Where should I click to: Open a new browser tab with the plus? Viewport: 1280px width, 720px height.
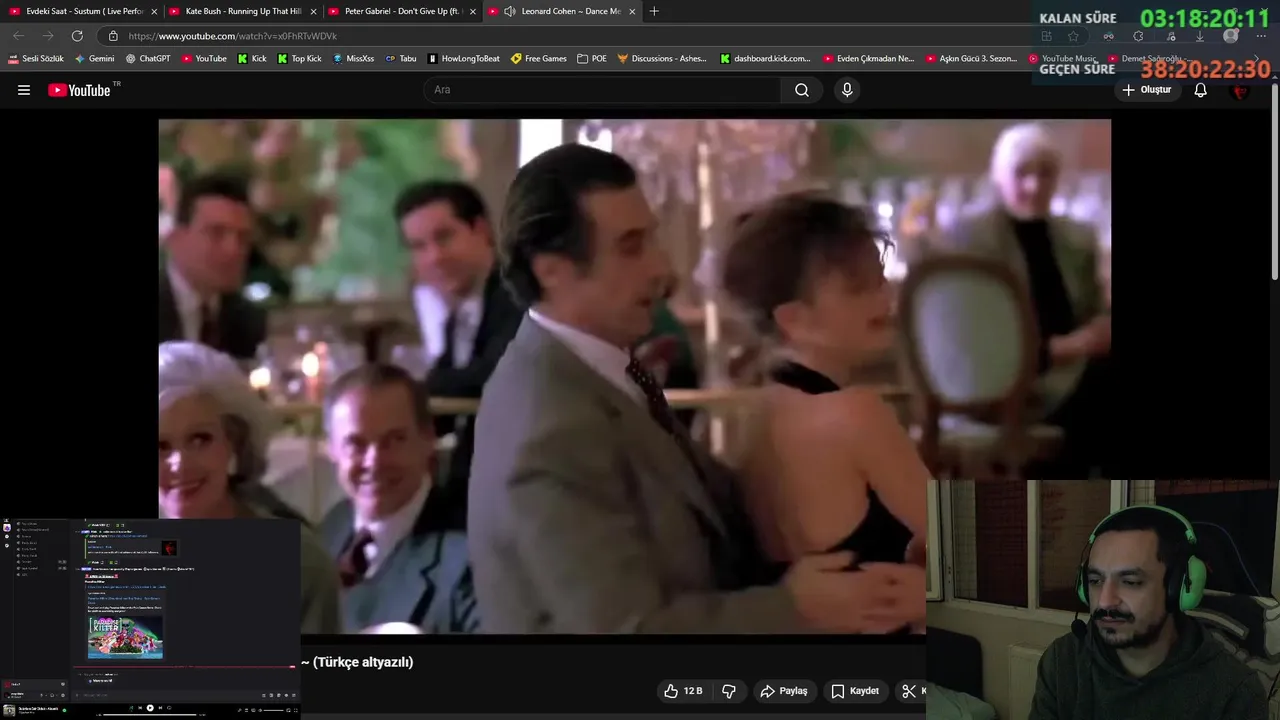pyautogui.click(x=654, y=11)
